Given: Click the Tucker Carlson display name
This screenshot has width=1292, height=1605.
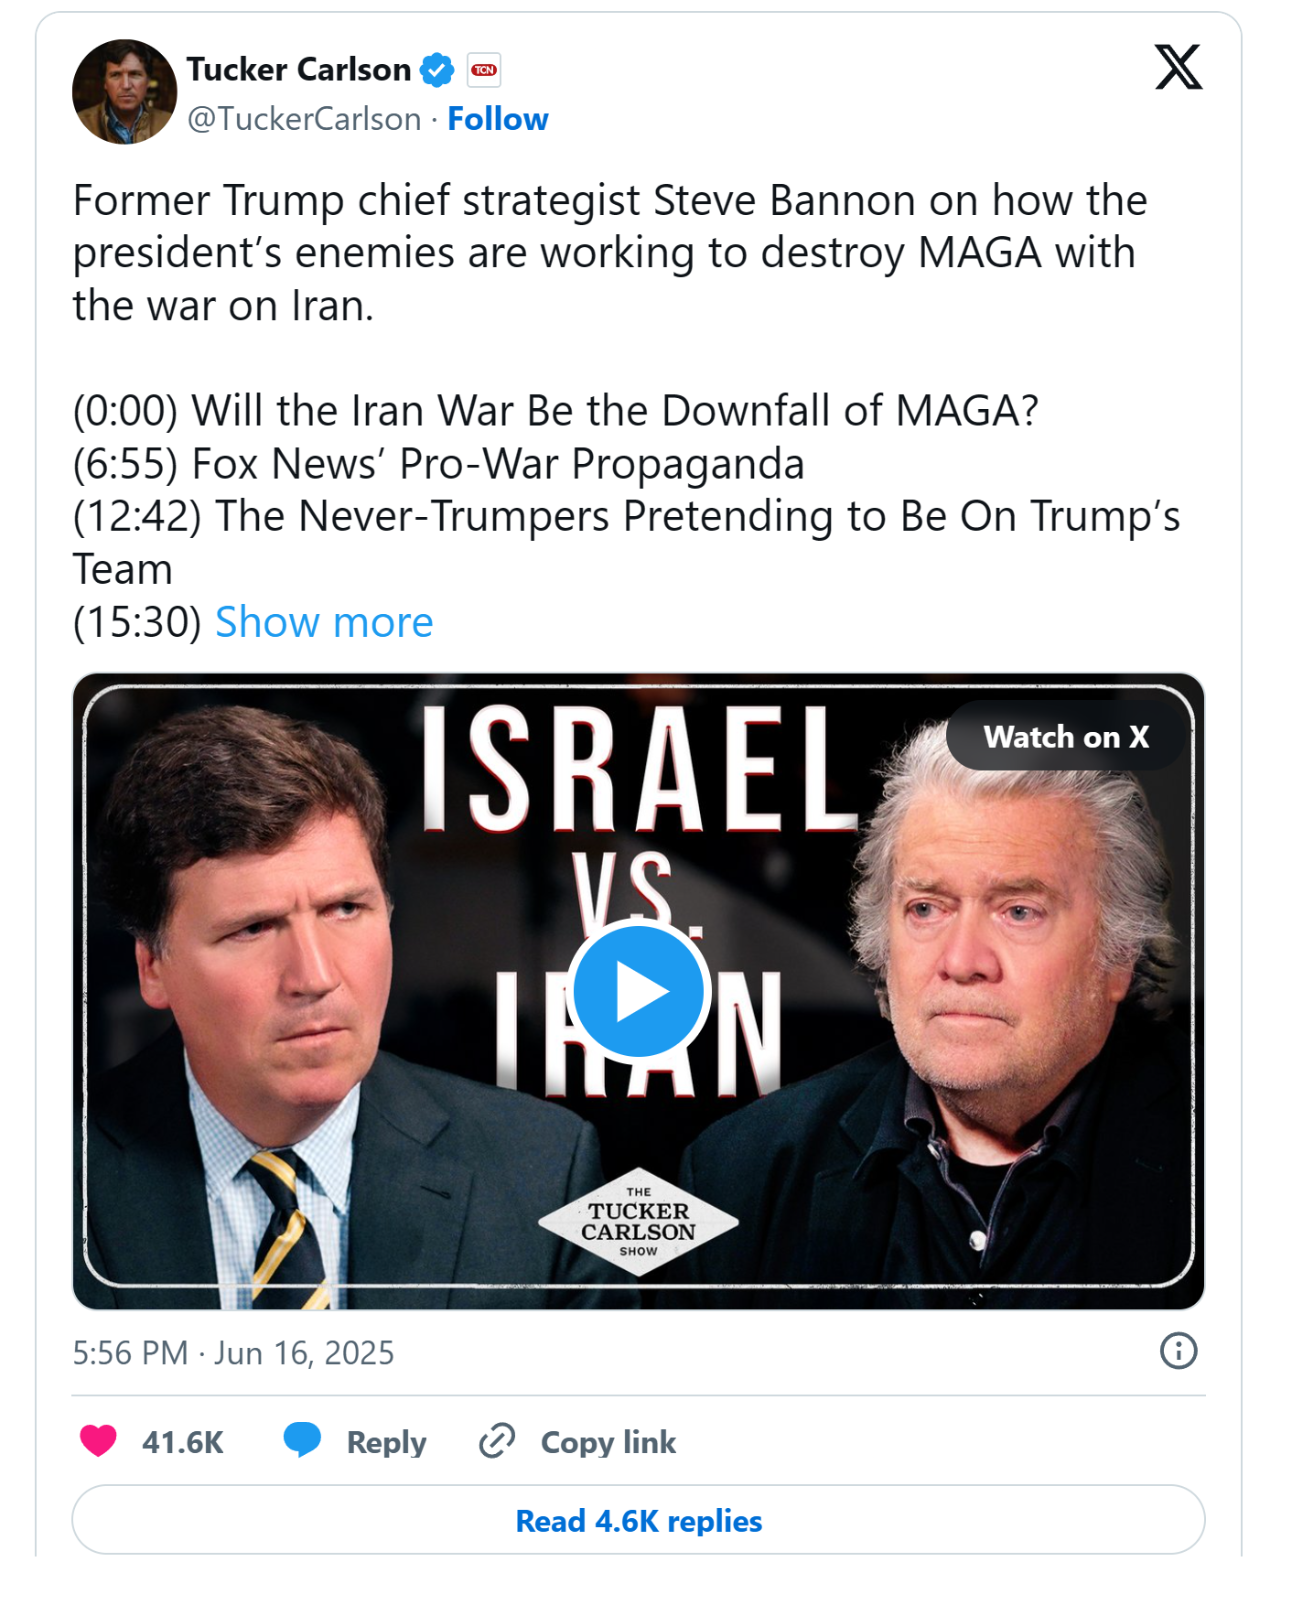Looking at the screenshot, I should (298, 70).
